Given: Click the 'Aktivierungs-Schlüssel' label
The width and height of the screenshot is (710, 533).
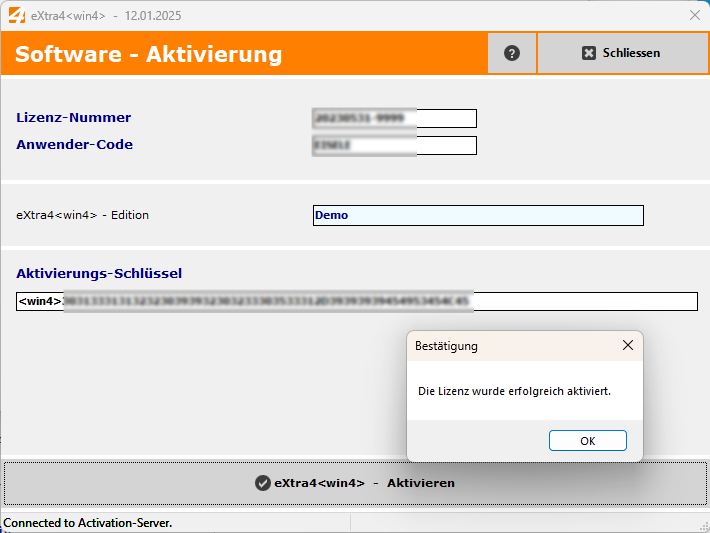Looking at the screenshot, I should click(99, 274).
